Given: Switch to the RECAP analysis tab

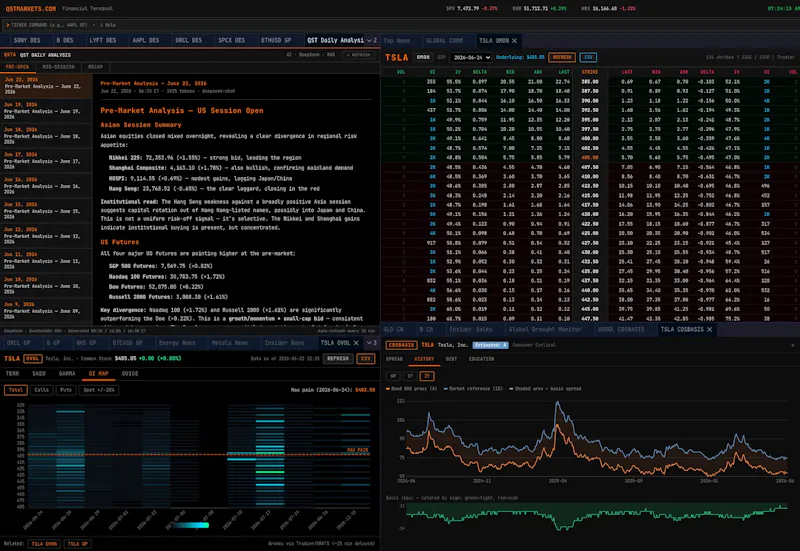Looking at the screenshot, I should click(x=95, y=67).
